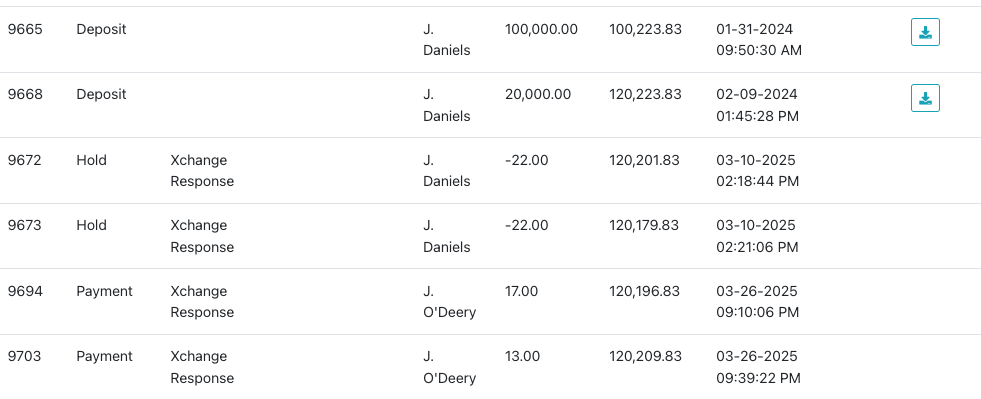The image size is (981, 399).
Task: Select transaction ID 9665
Action: (25, 29)
